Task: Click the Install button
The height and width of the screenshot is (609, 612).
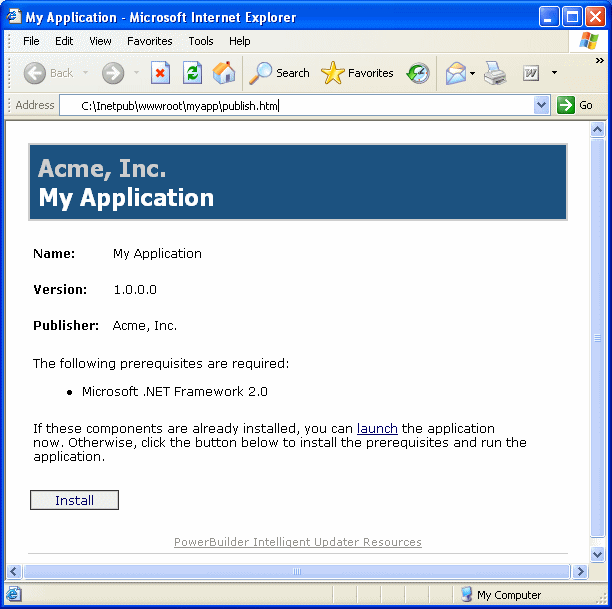Action: click(x=75, y=500)
